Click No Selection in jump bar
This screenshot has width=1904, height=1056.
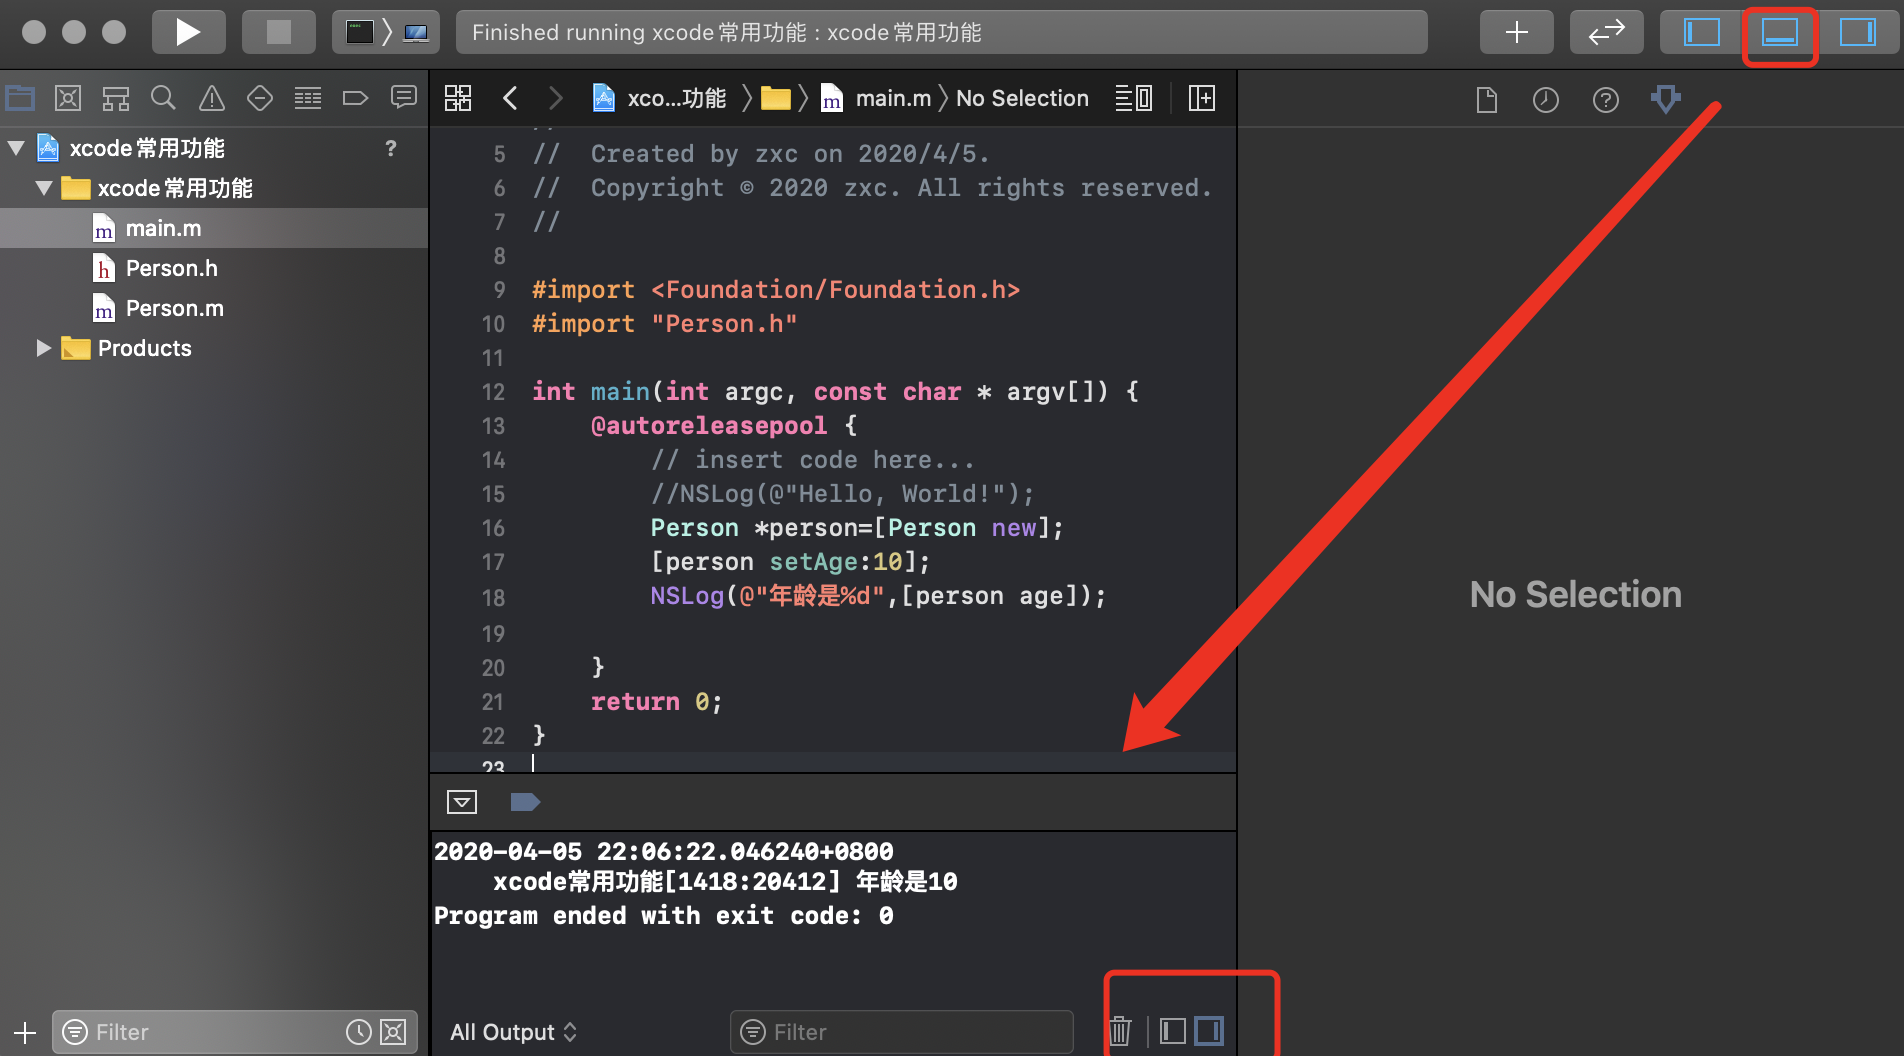[1022, 98]
